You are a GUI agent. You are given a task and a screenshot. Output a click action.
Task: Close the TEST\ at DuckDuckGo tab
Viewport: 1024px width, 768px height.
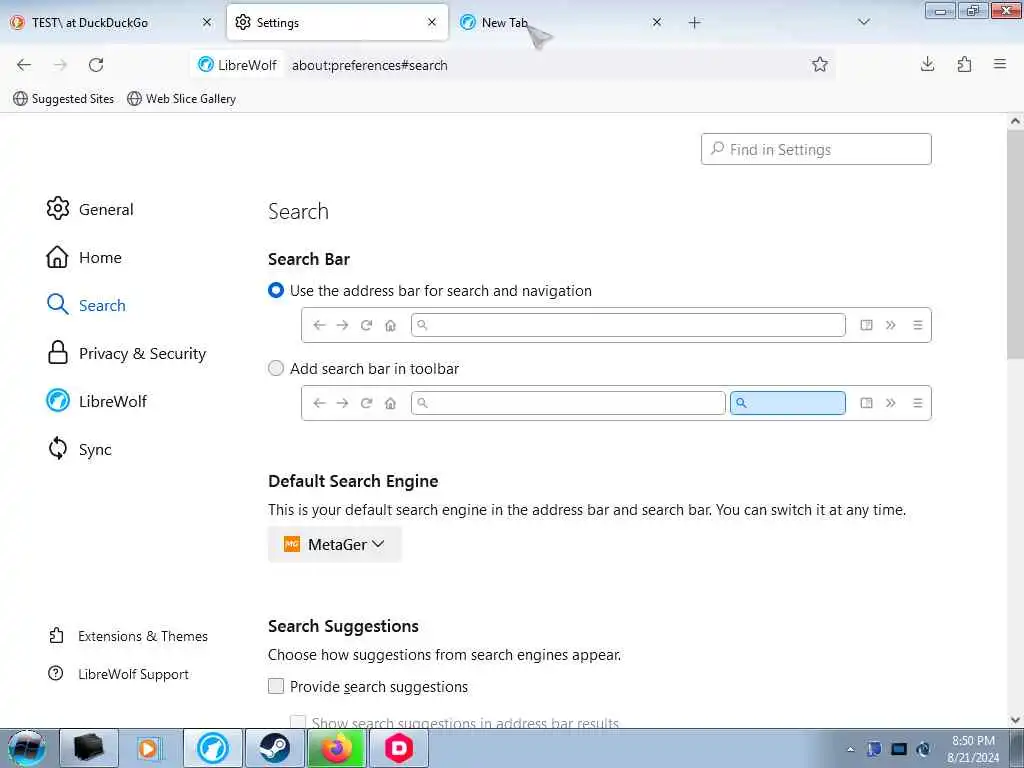coord(206,22)
